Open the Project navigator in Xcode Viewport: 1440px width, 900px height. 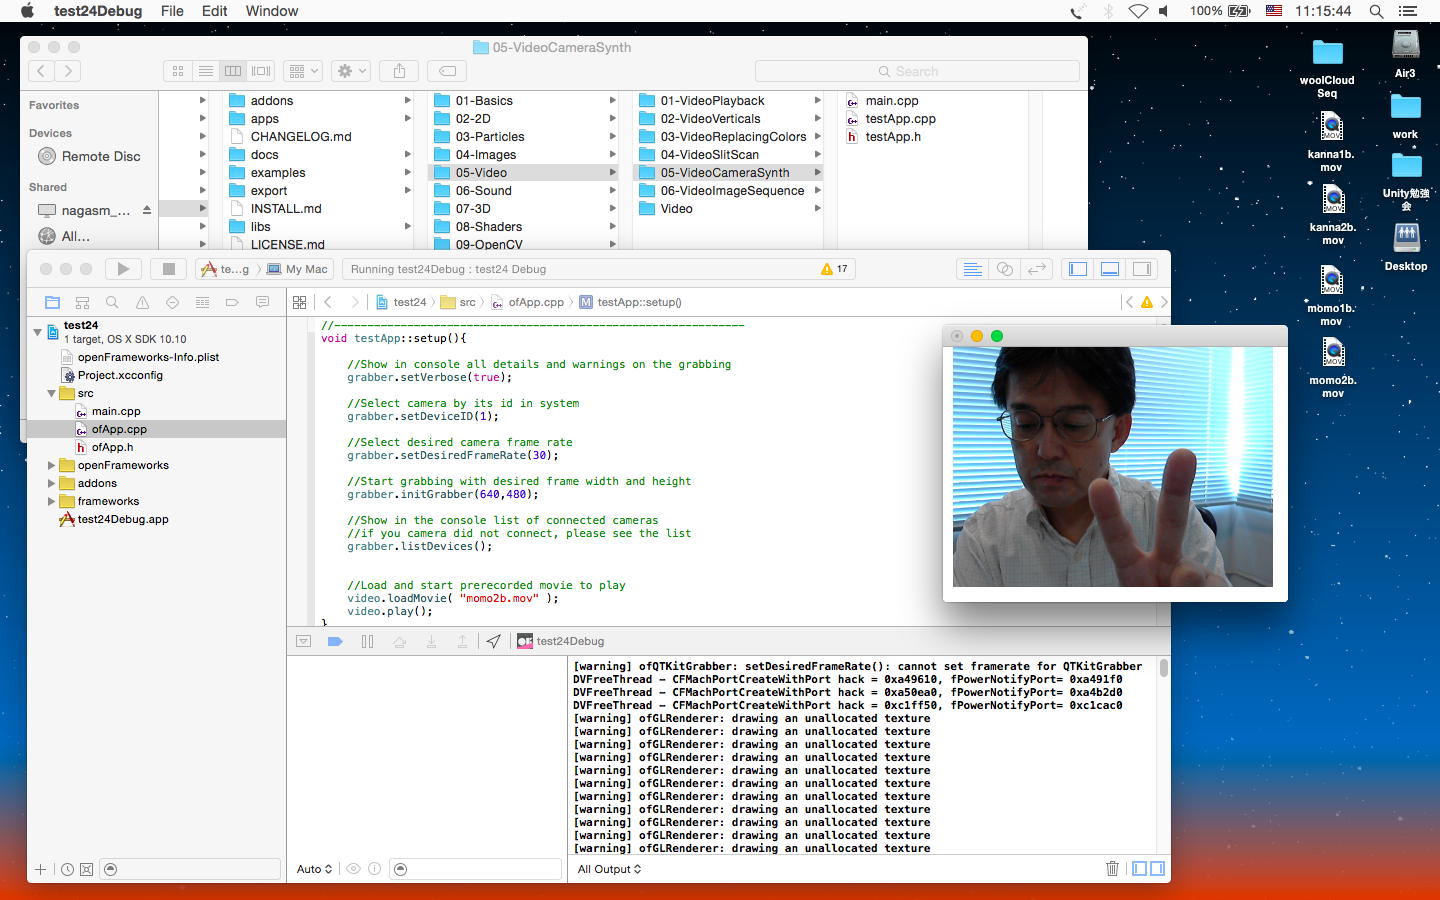(x=53, y=302)
